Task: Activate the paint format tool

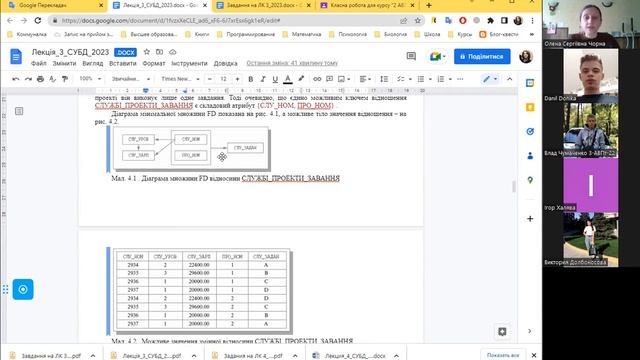Action: (65, 79)
